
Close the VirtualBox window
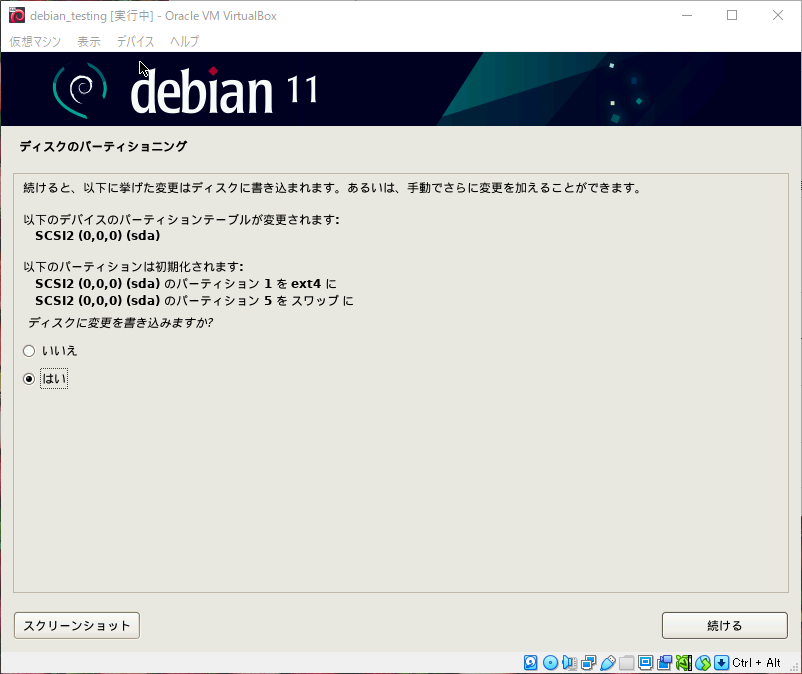777,15
